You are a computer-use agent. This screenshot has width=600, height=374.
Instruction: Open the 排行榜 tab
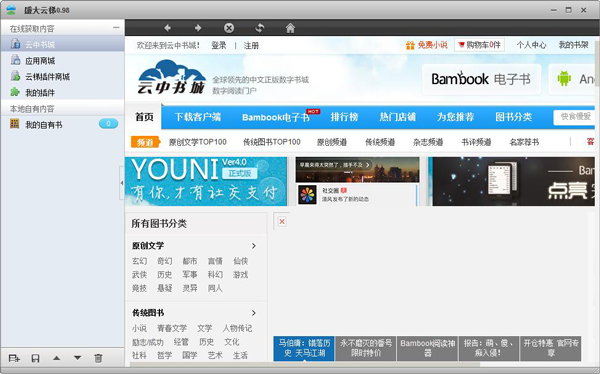(x=344, y=117)
